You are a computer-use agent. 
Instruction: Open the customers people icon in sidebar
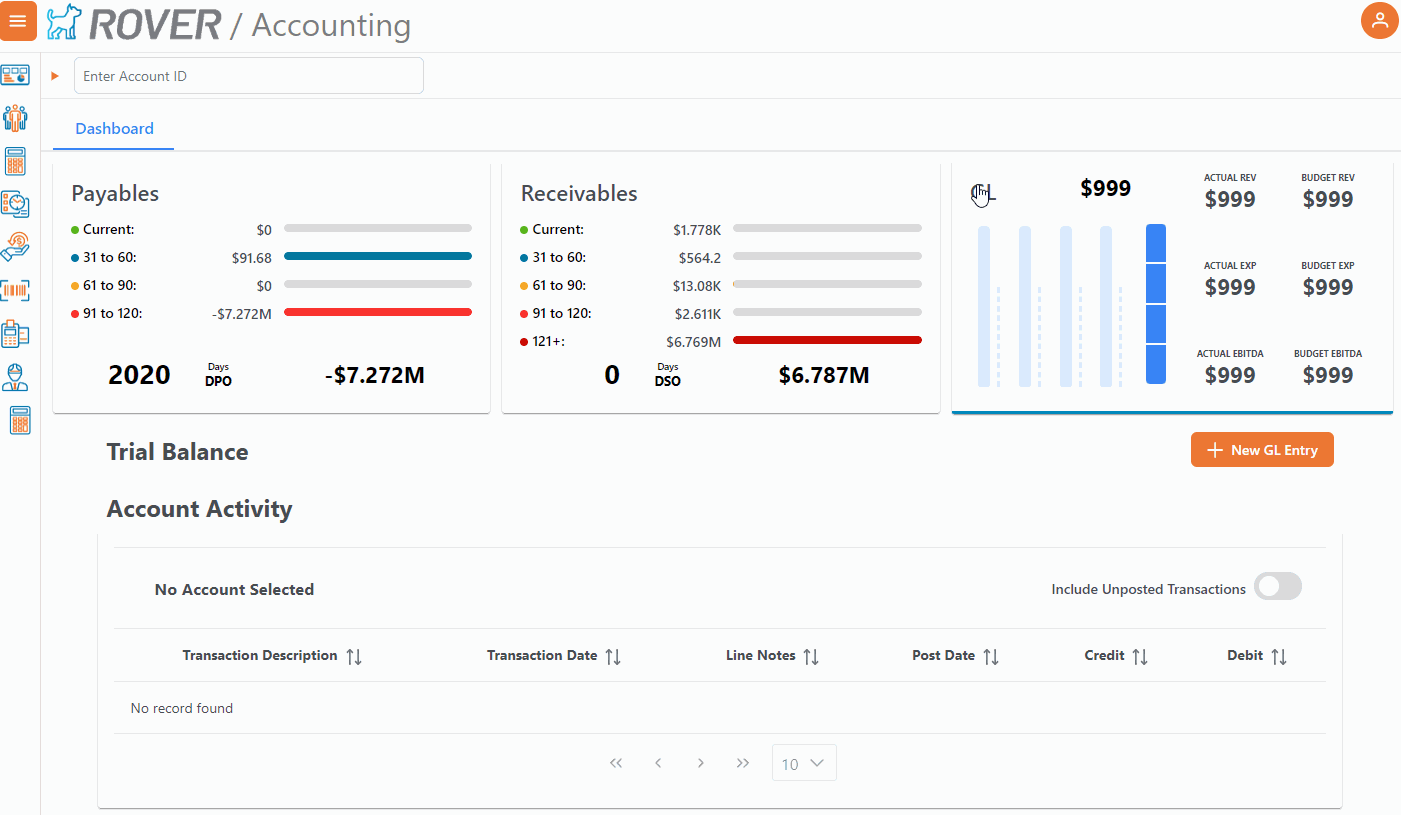(x=15, y=118)
